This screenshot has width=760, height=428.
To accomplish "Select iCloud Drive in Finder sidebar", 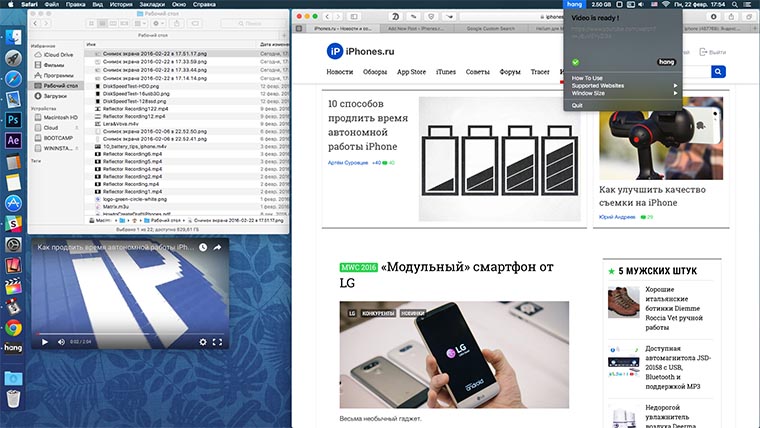I will (58, 55).
